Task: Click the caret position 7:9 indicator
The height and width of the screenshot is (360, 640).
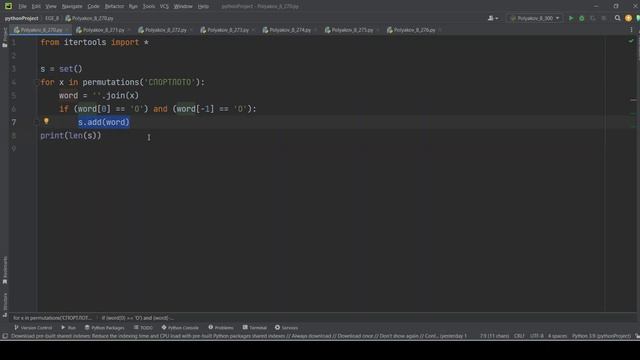Action: [x=495, y=336]
